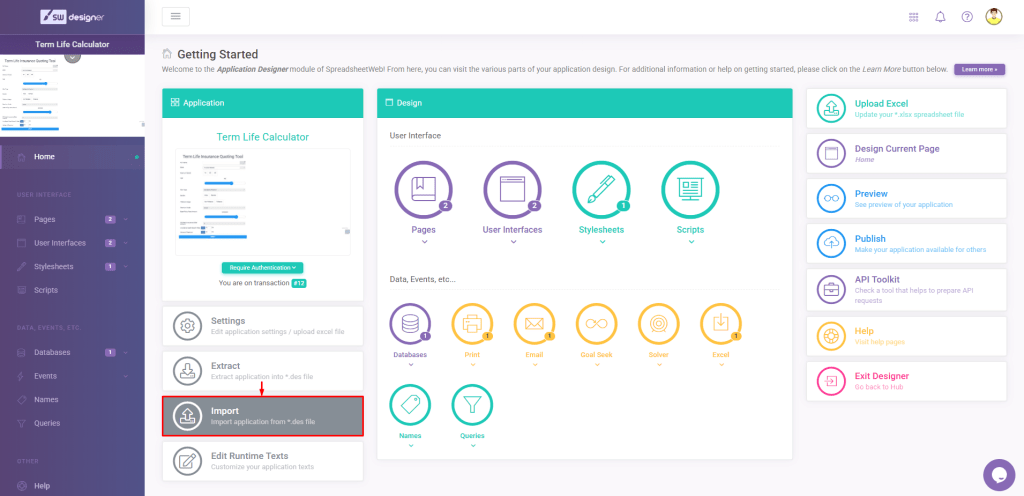Click the SW Designer logo
The width and height of the screenshot is (1024, 496).
tap(72, 16)
